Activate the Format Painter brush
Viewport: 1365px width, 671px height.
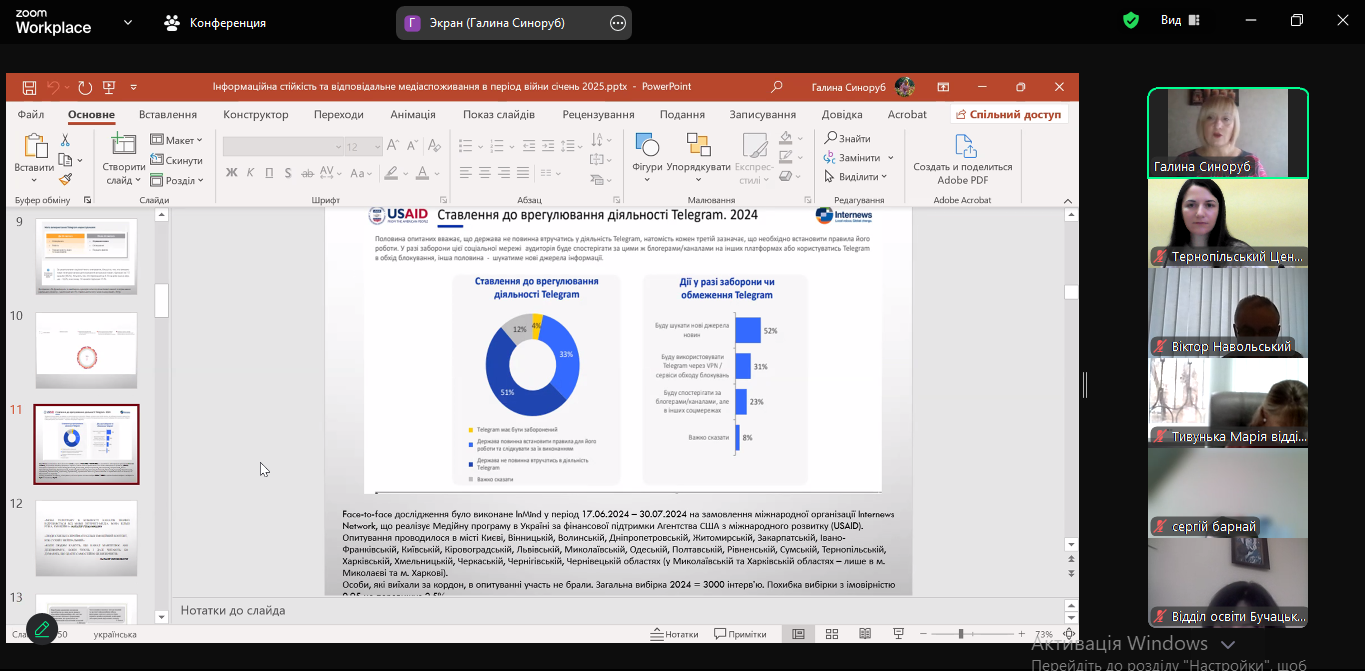pyautogui.click(x=65, y=179)
